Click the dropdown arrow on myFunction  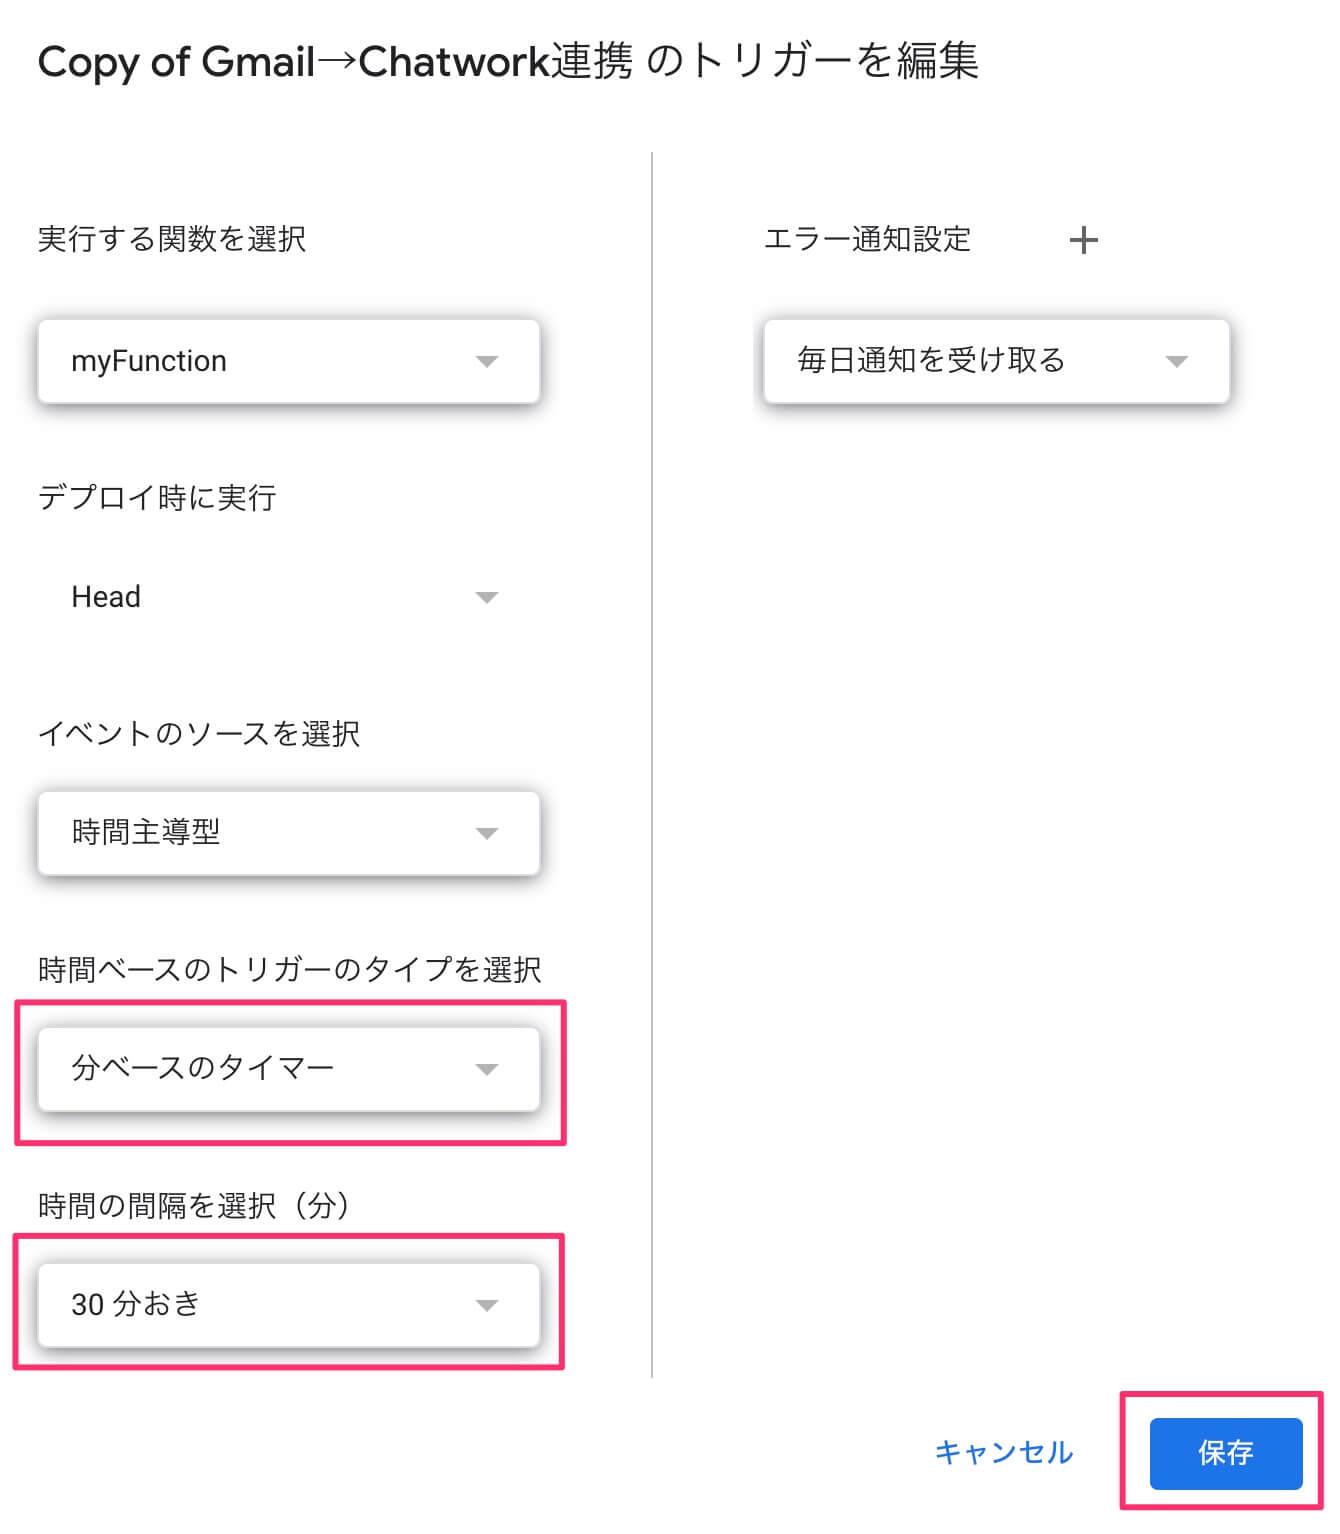click(x=488, y=362)
